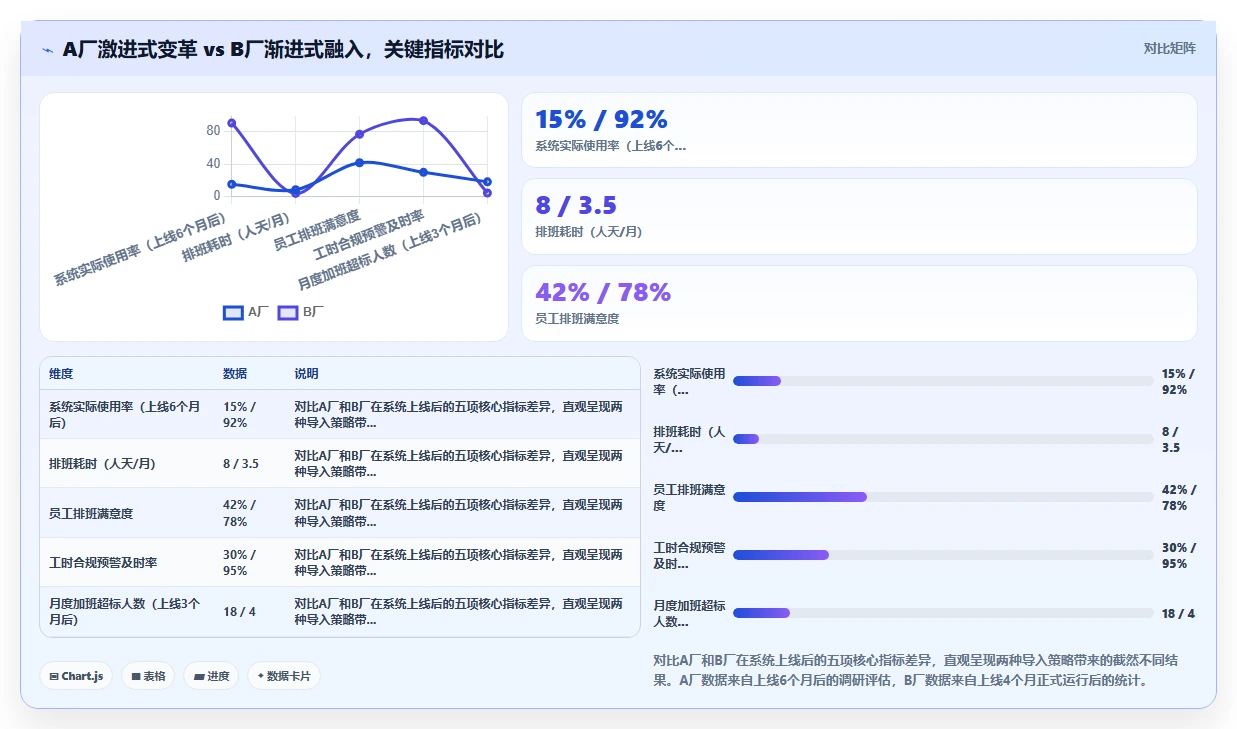1237x729 pixels.
Task: Click the 员工排班满意度 progress bar
Action: (x=943, y=497)
